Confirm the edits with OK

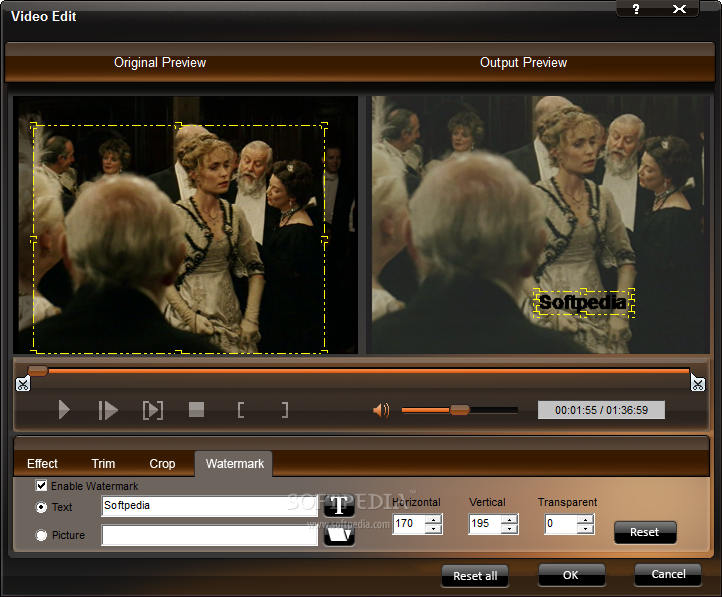click(571, 575)
